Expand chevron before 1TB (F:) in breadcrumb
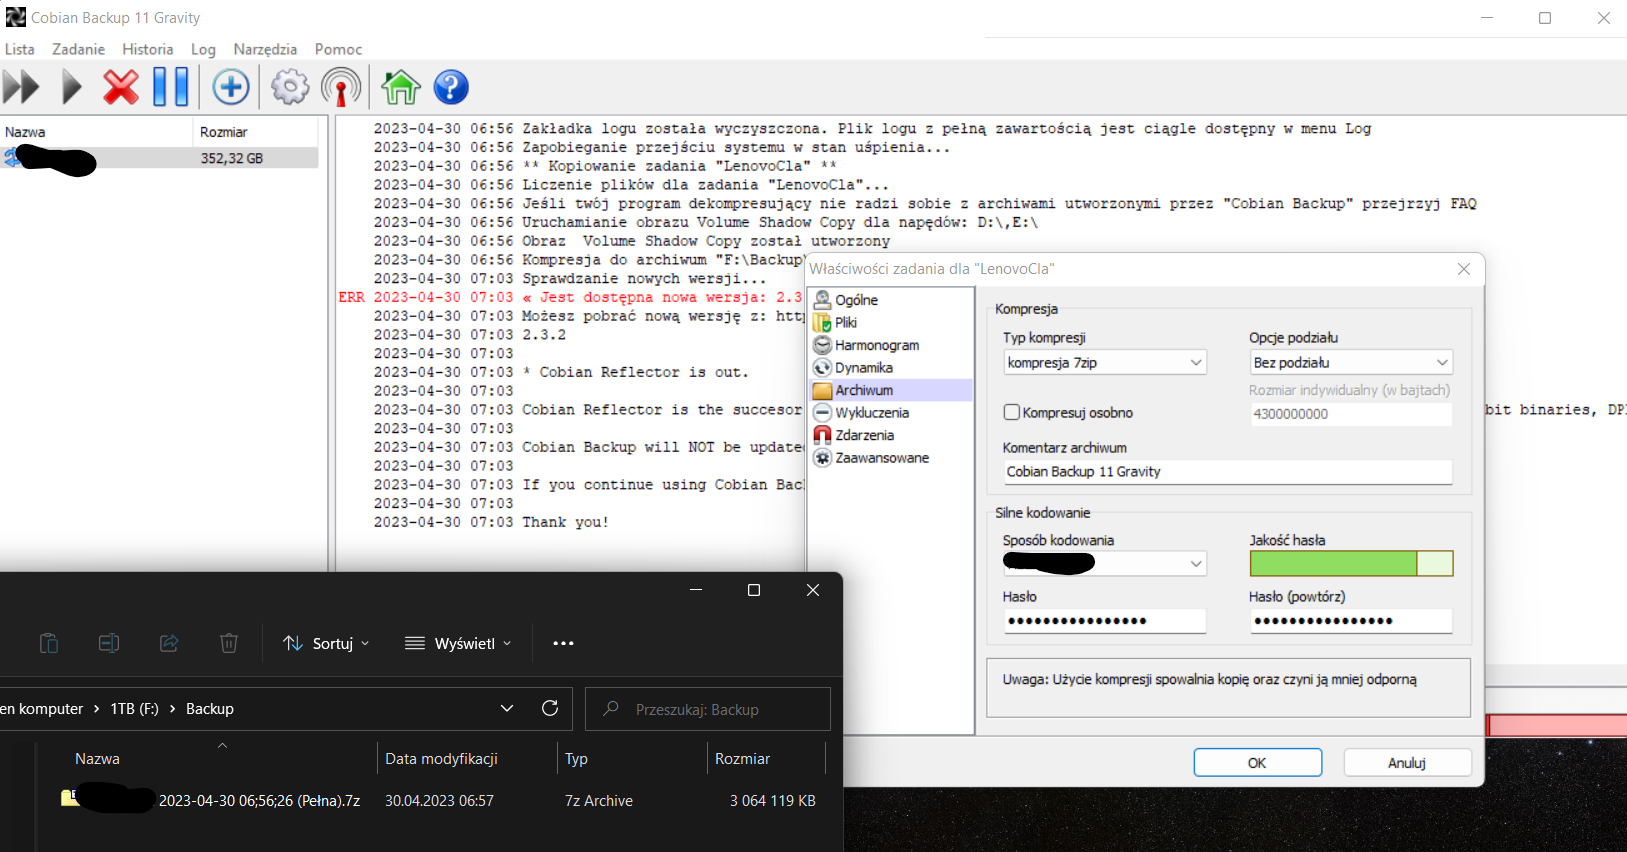 pos(97,708)
